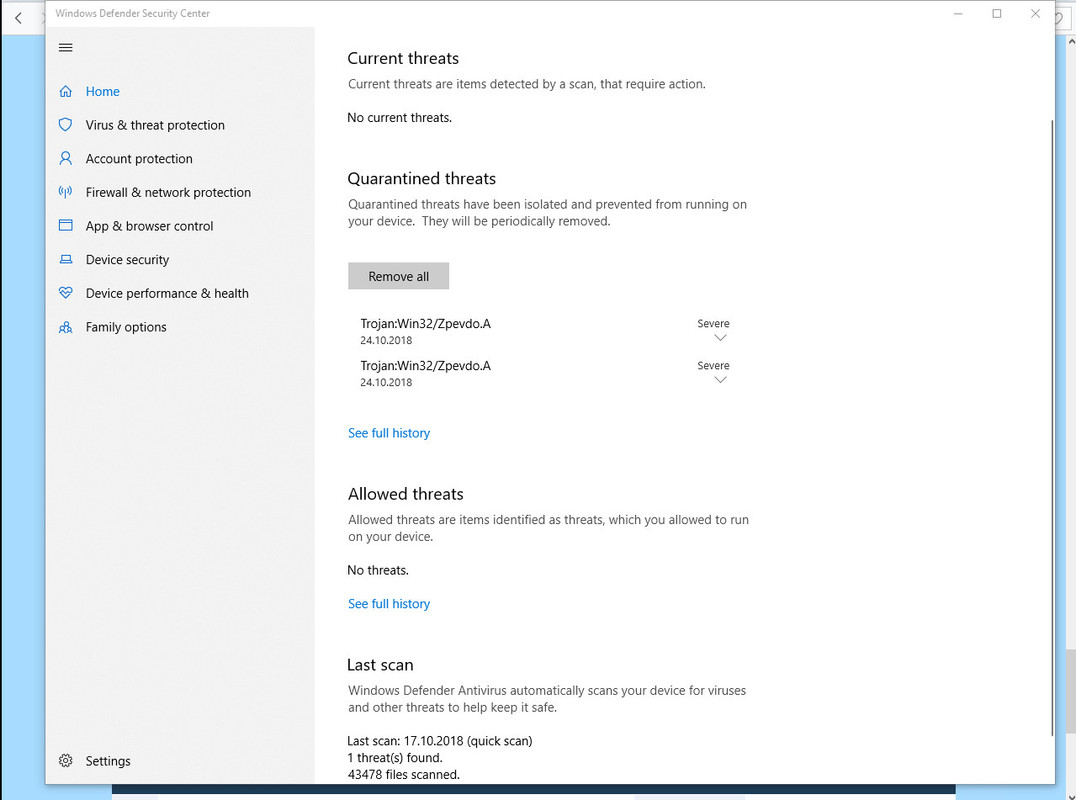Open See full history under Quarantined threats
Viewport: 1076px width, 800px height.
pyautogui.click(x=389, y=433)
